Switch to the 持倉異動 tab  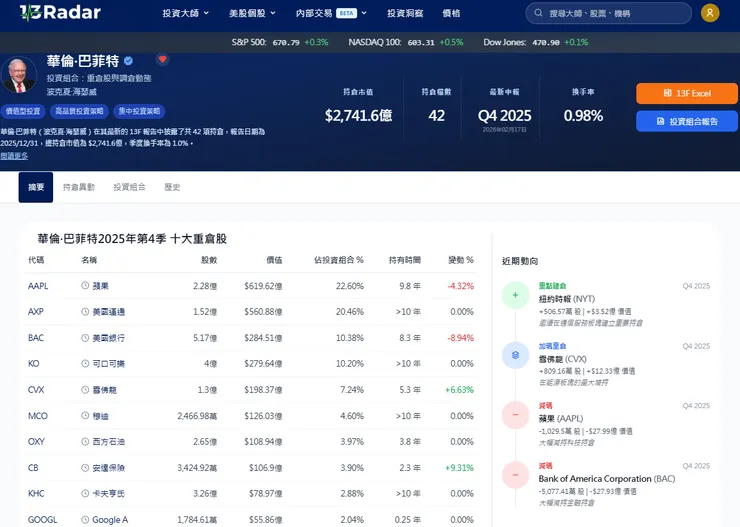(x=79, y=187)
